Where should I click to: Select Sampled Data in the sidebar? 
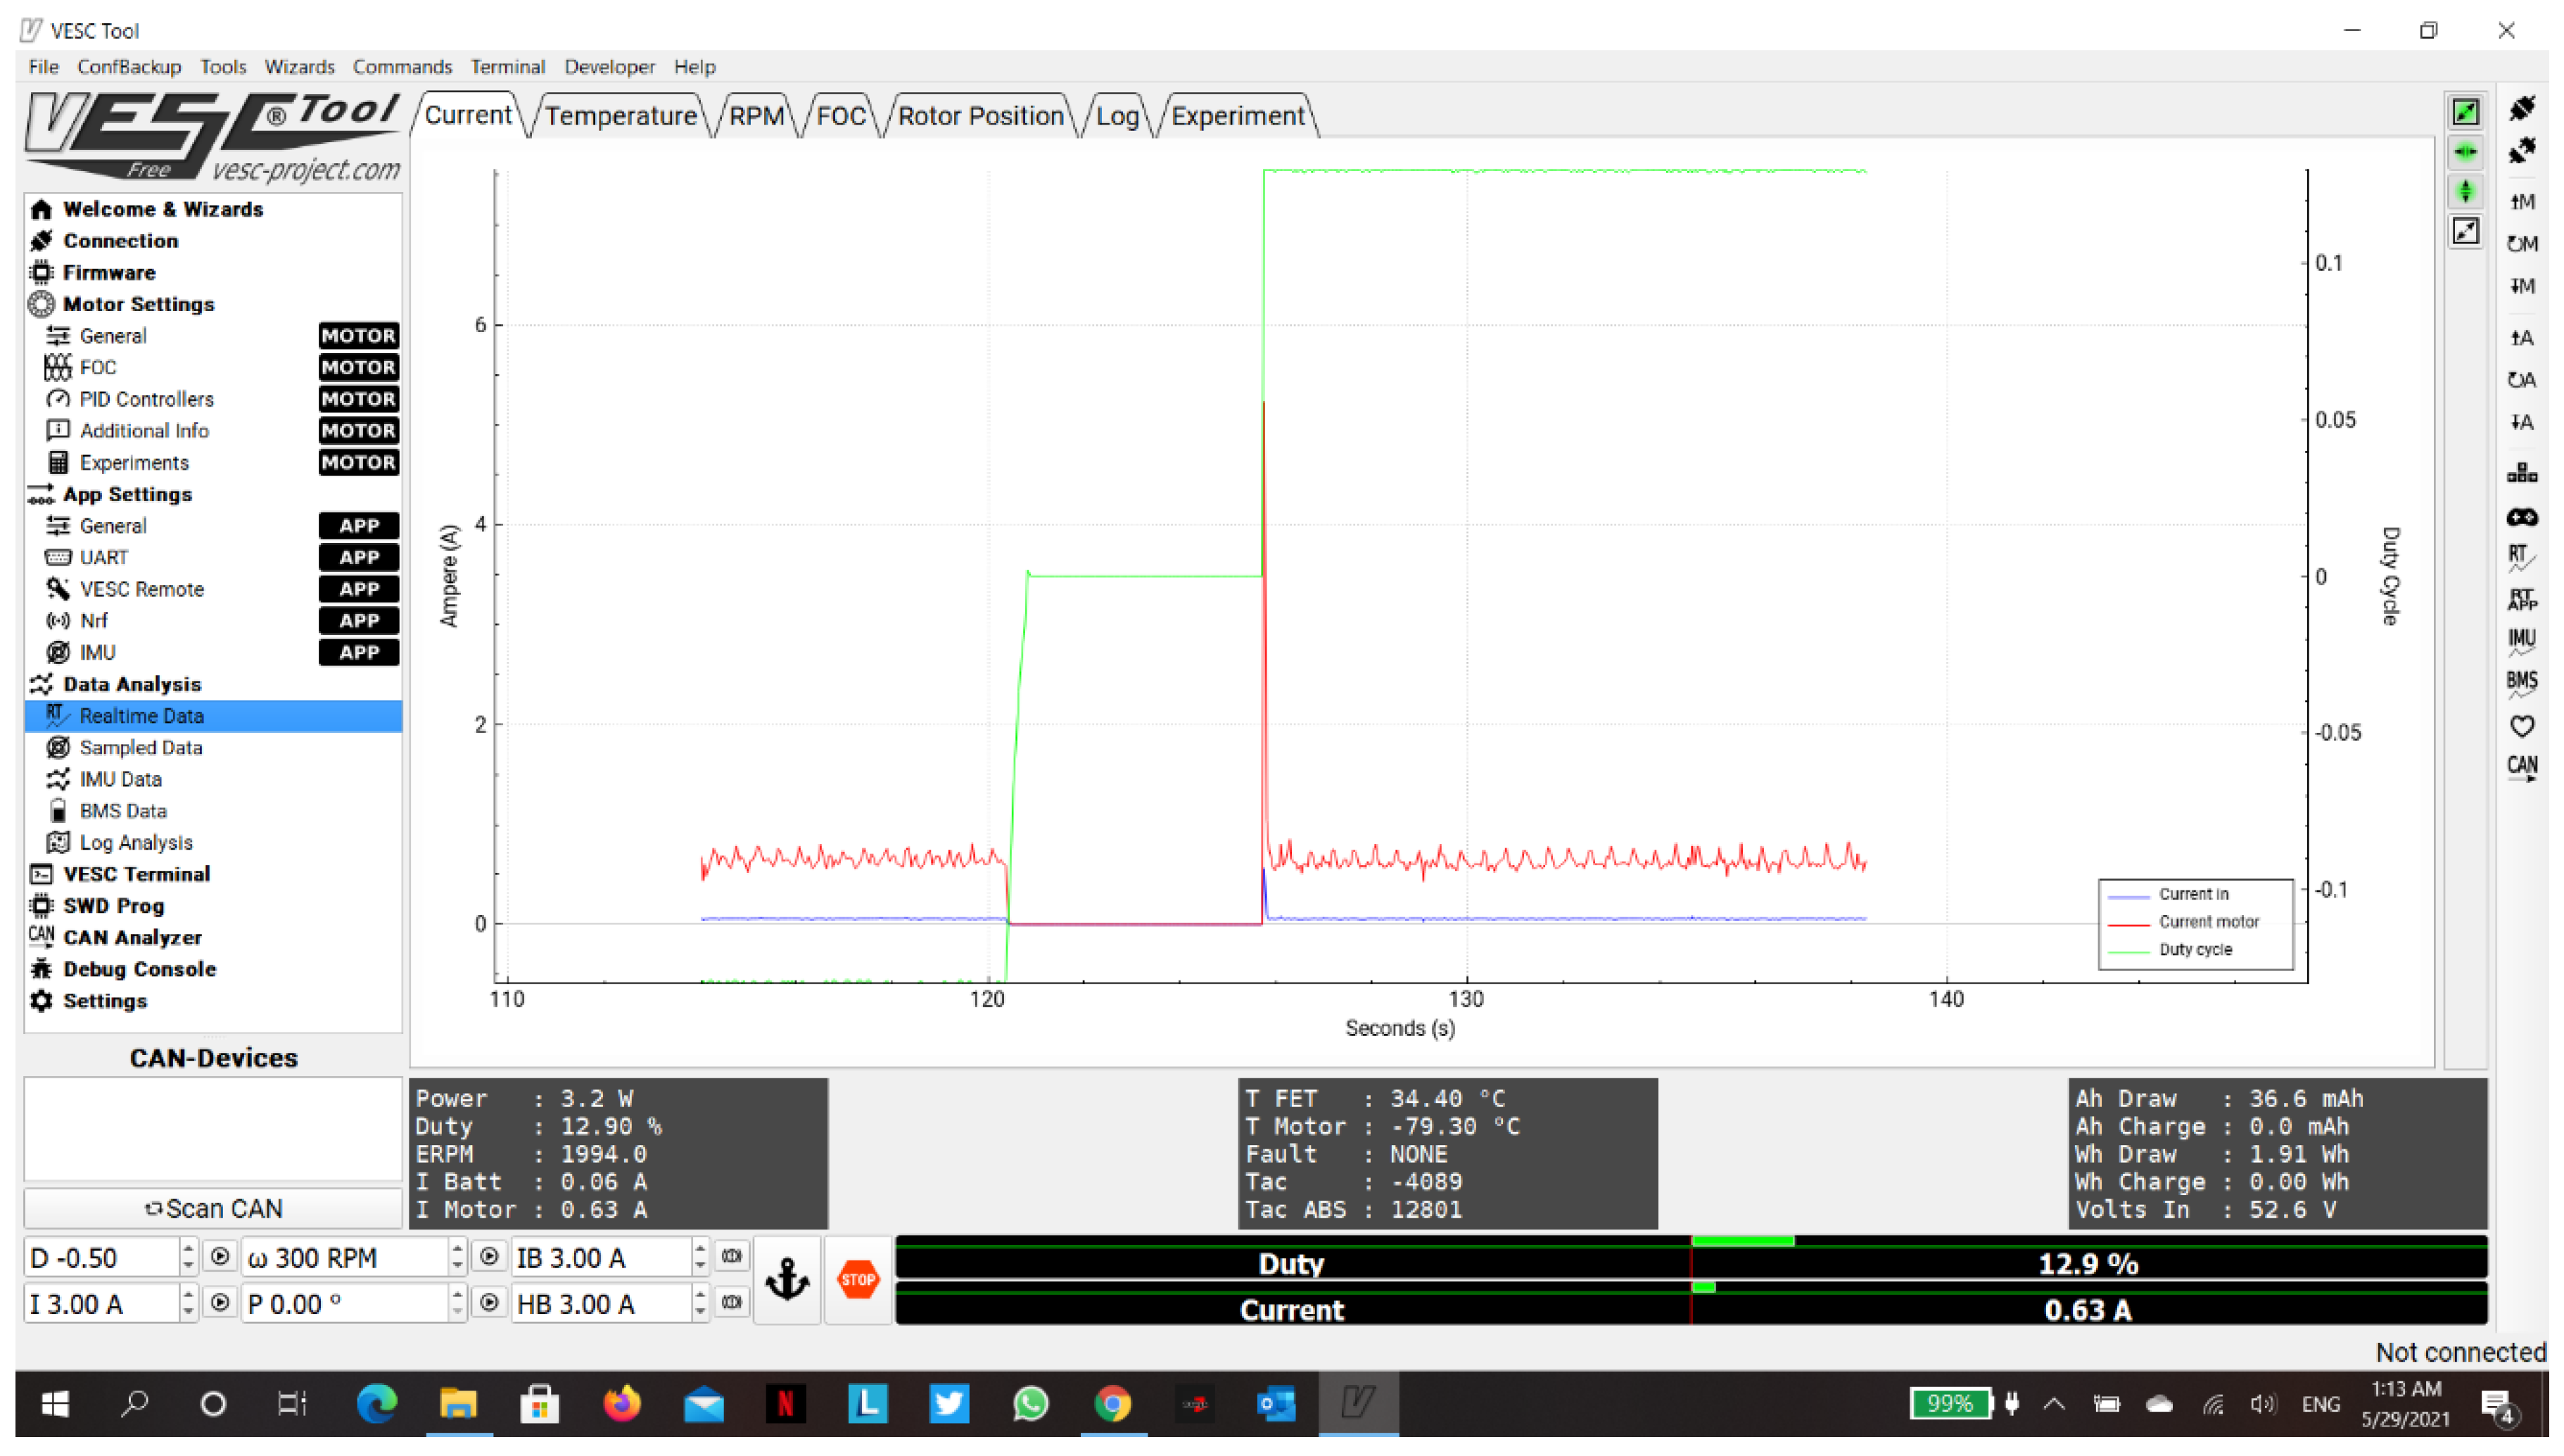[x=140, y=747]
